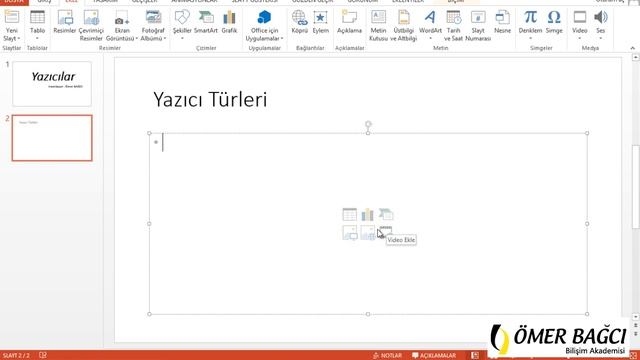Click the spell check icon in status bar
Image resolution: width=640 pixels, height=360 pixels.
click(43, 356)
